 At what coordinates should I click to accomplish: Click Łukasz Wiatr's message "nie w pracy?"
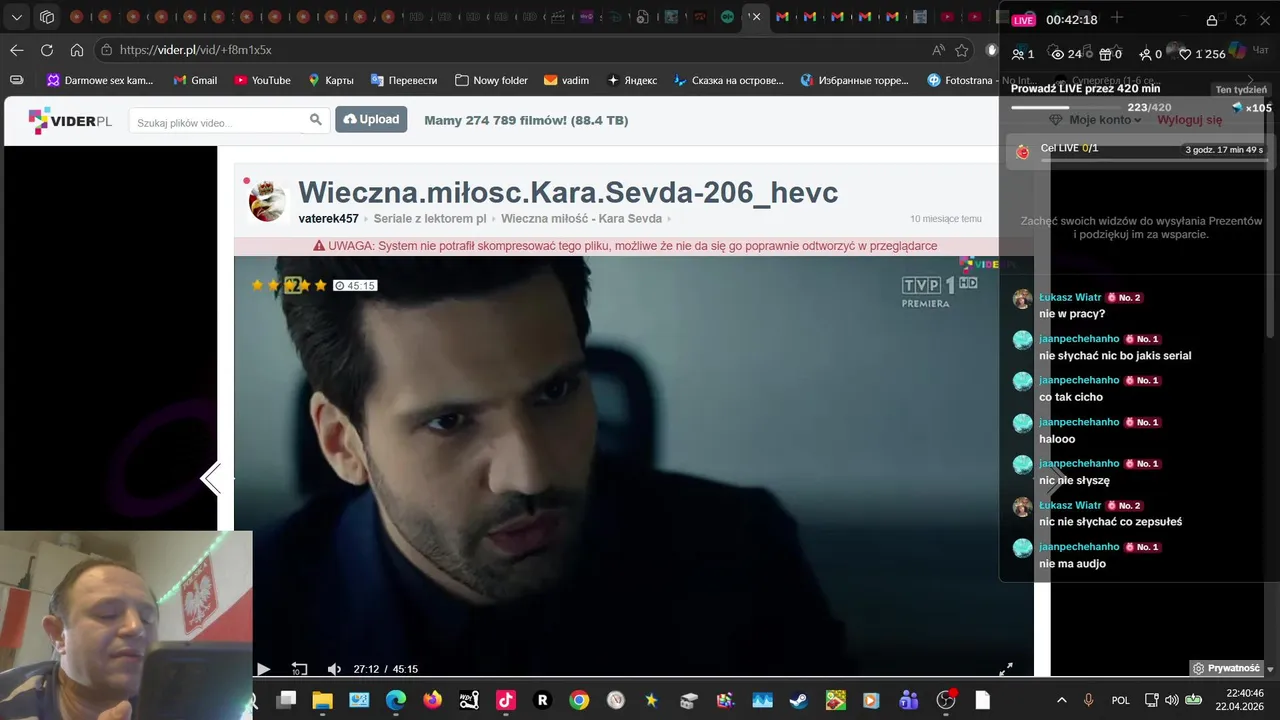coord(1072,314)
